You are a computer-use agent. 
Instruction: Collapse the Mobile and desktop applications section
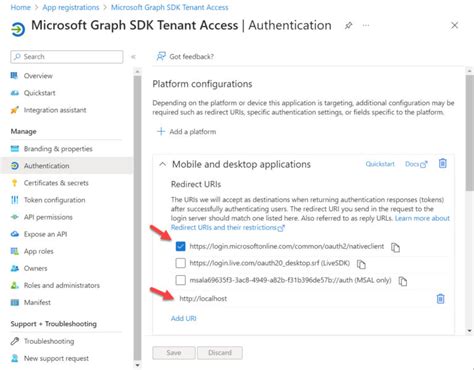point(162,164)
